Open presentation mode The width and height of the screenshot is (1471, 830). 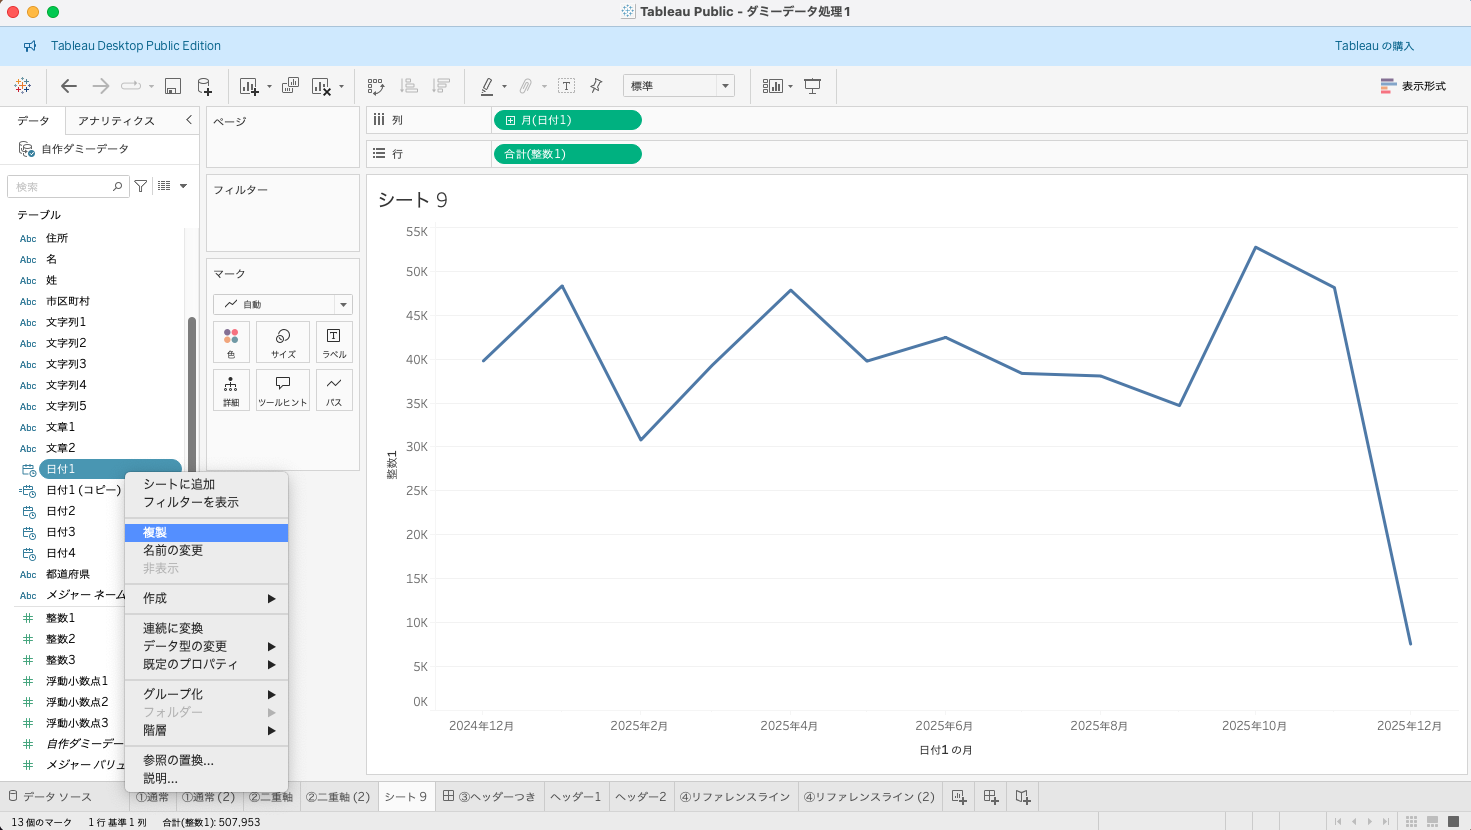[812, 86]
